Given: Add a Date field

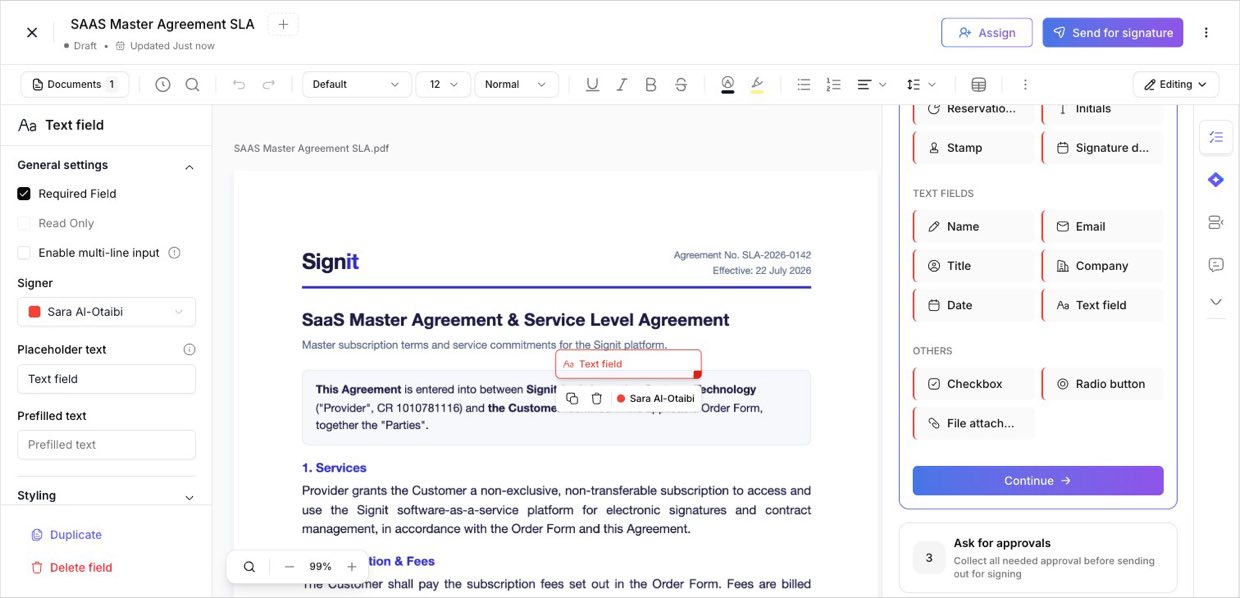Looking at the screenshot, I should point(974,305).
